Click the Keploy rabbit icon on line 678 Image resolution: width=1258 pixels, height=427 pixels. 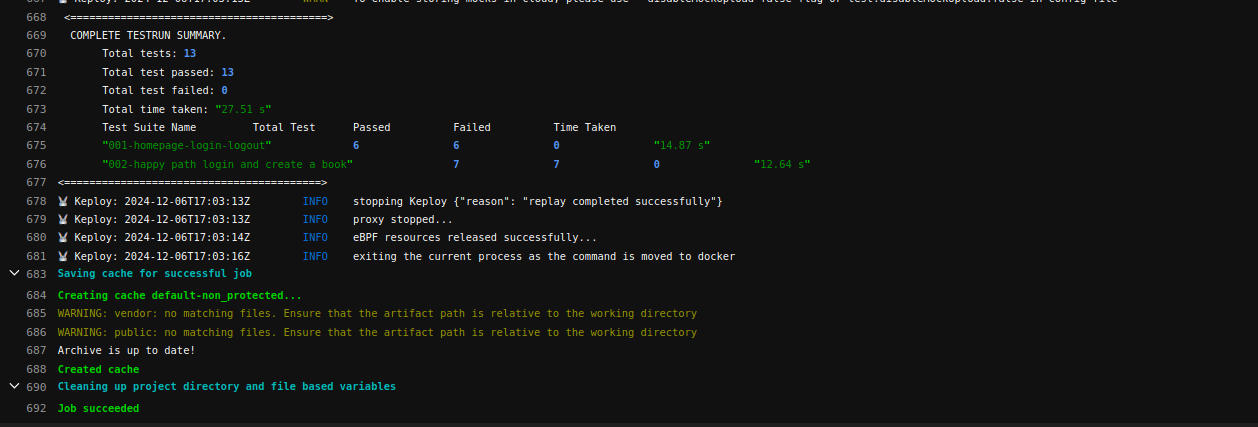pyautogui.click(x=63, y=201)
